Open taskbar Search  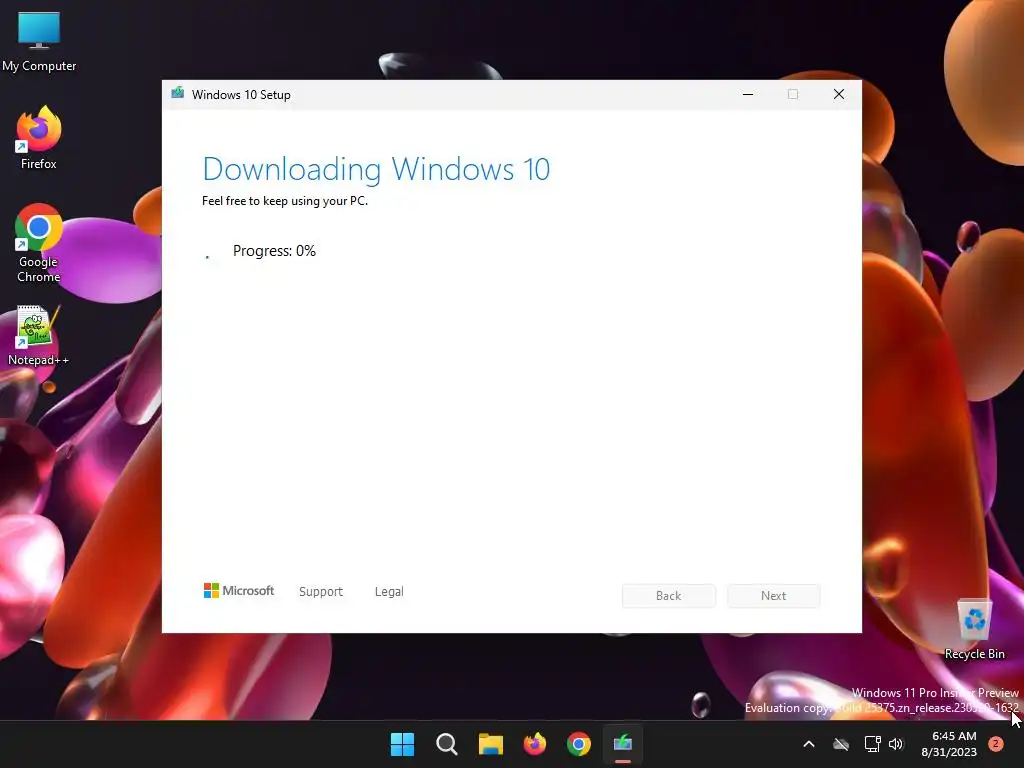(x=447, y=744)
